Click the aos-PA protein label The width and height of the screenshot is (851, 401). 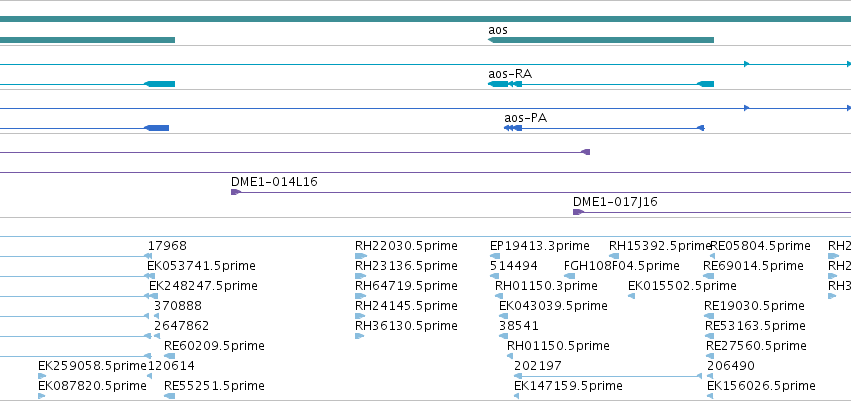pyautogui.click(x=525, y=118)
